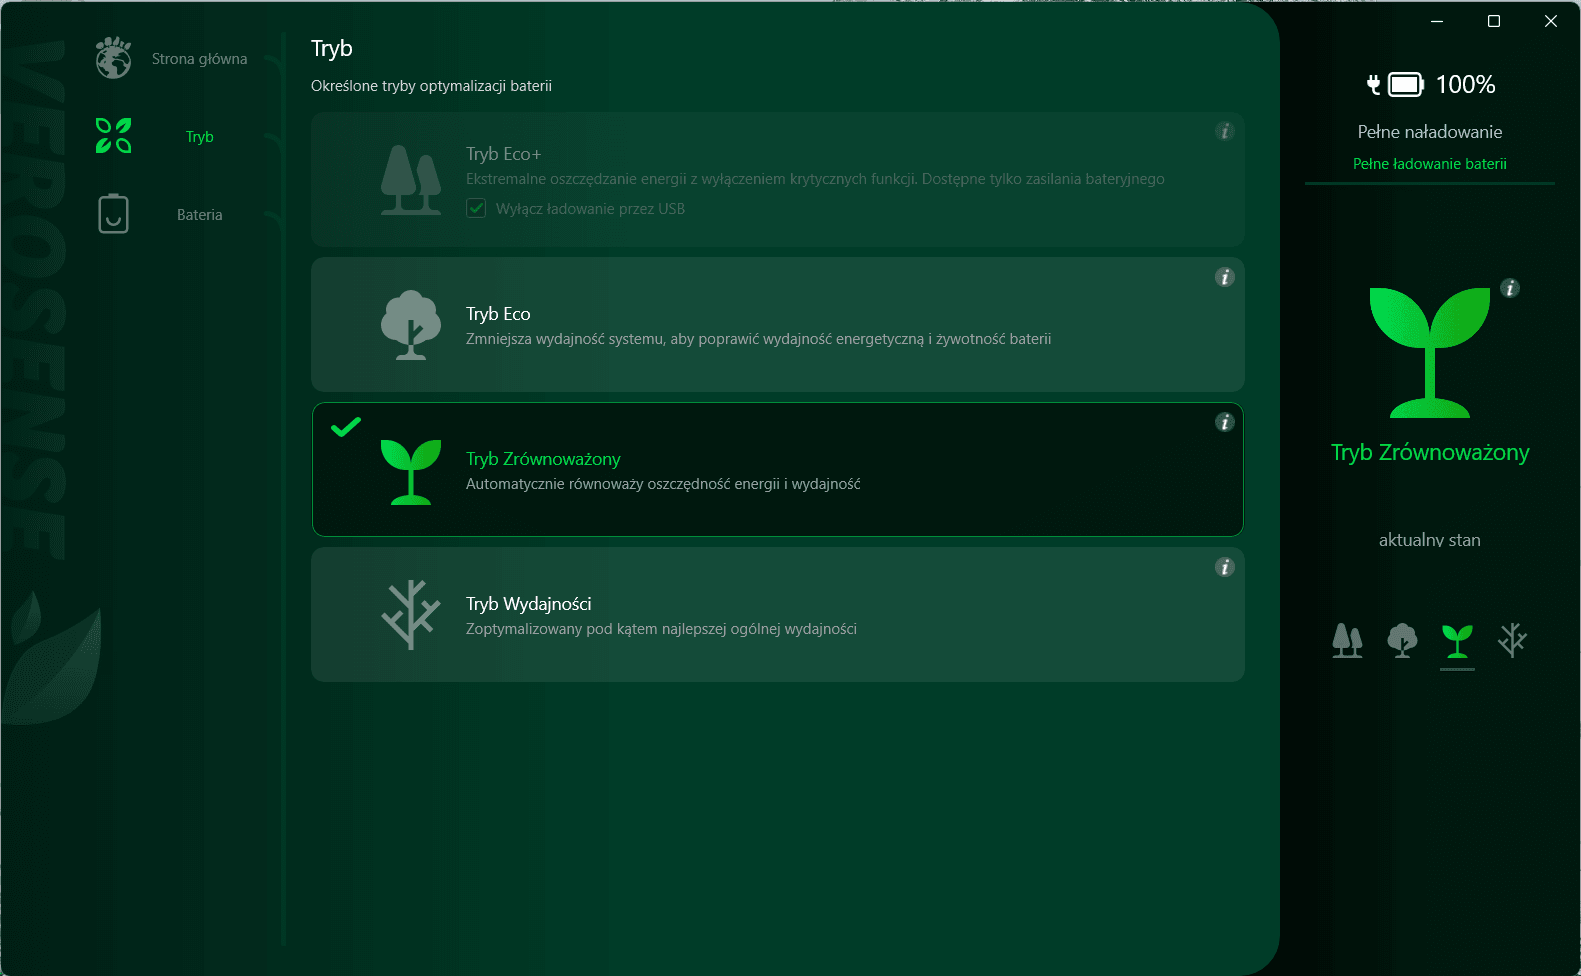Click info icon on Tryb Eco+ card
Image resolution: width=1581 pixels, height=976 pixels.
tap(1224, 131)
